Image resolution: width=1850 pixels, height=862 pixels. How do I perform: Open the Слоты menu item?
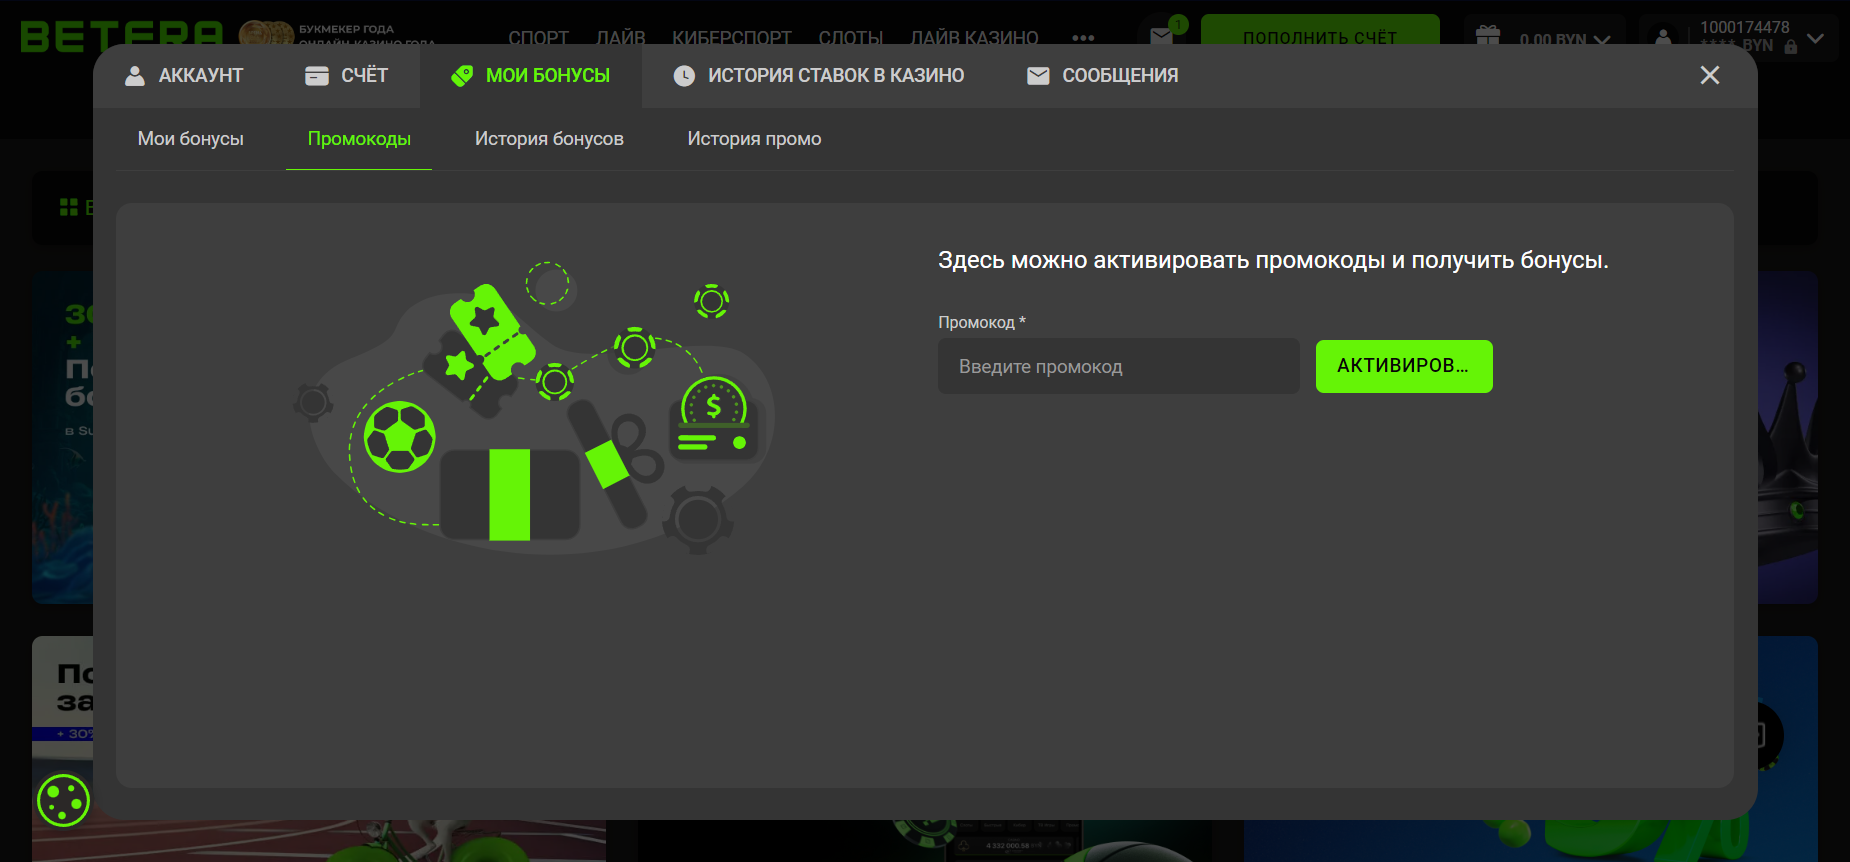[851, 37]
